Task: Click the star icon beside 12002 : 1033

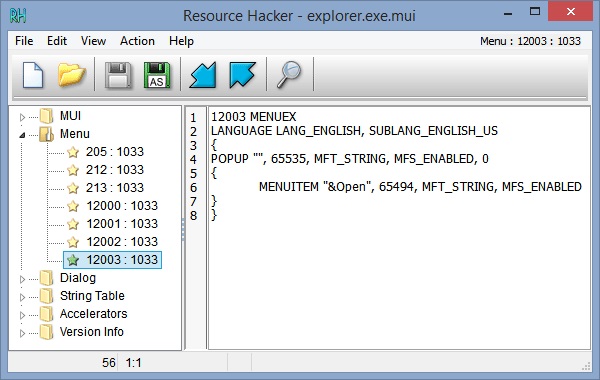Action: click(x=73, y=242)
